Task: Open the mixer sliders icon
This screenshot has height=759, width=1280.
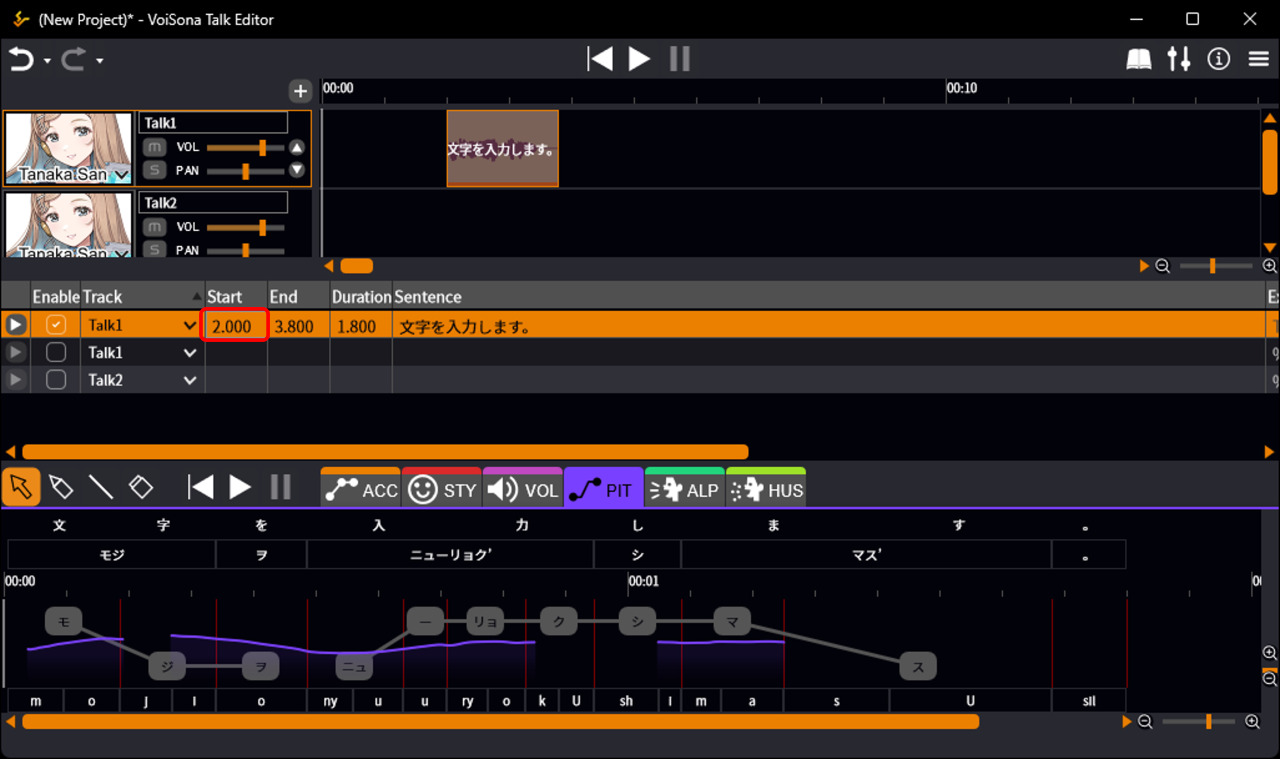Action: click(x=1179, y=60)
